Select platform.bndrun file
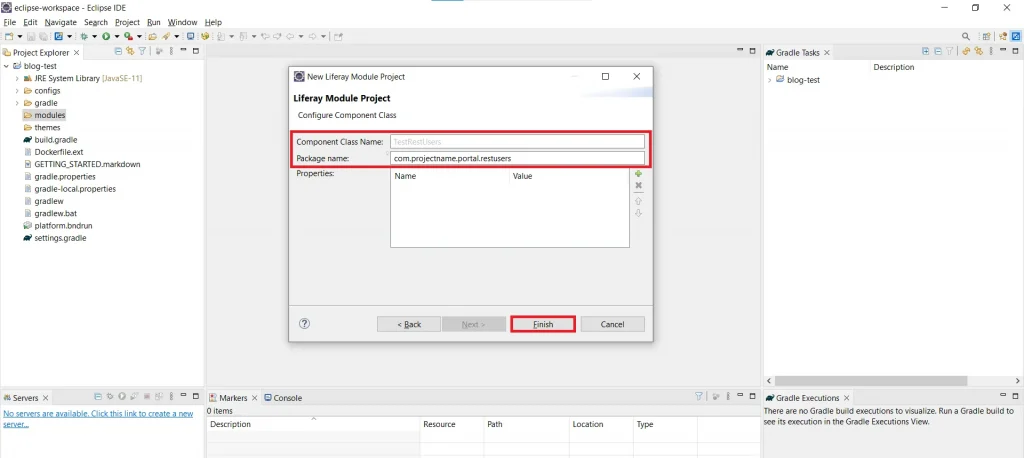Image resolution: width=1024 pixels, height=458 pixels. pyautogui.click(x=63, y=225)
